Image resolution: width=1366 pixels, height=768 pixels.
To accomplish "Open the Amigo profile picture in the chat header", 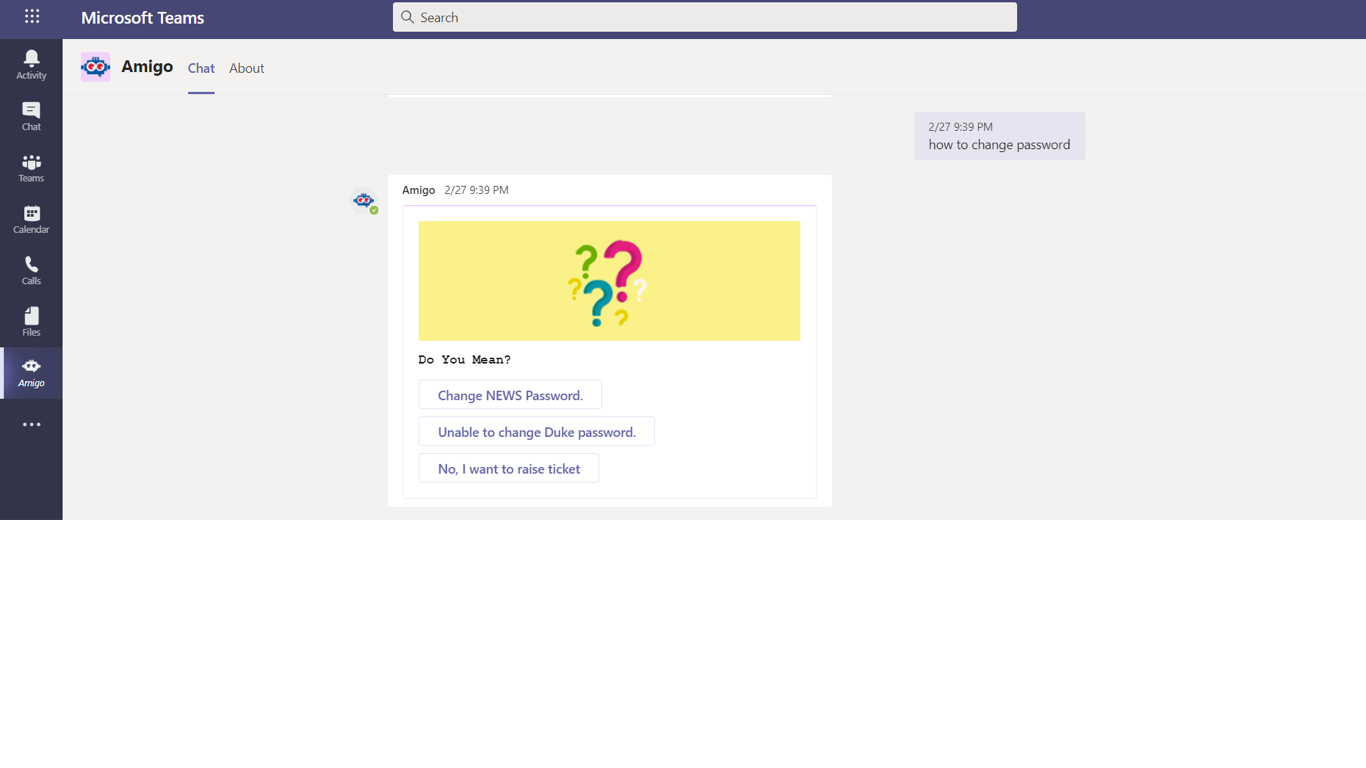I will tap(95, 66).
